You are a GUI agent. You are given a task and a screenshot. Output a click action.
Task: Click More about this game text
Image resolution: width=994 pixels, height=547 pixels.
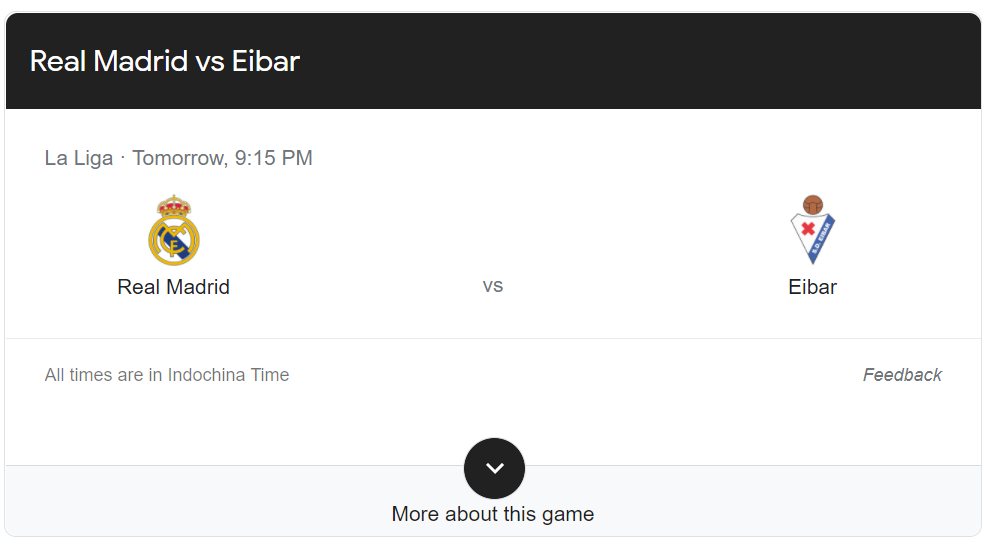(x=493, y=514)
